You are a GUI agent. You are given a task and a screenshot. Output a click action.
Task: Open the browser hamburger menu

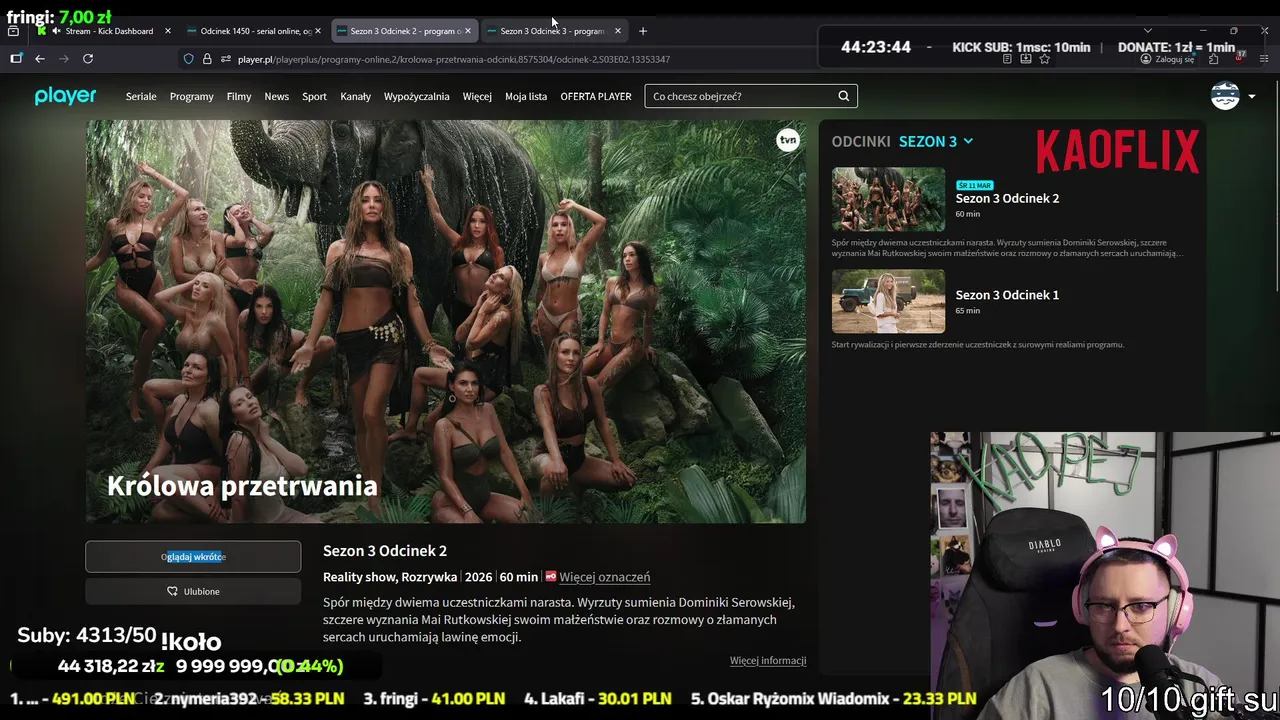coord(1265,59)
